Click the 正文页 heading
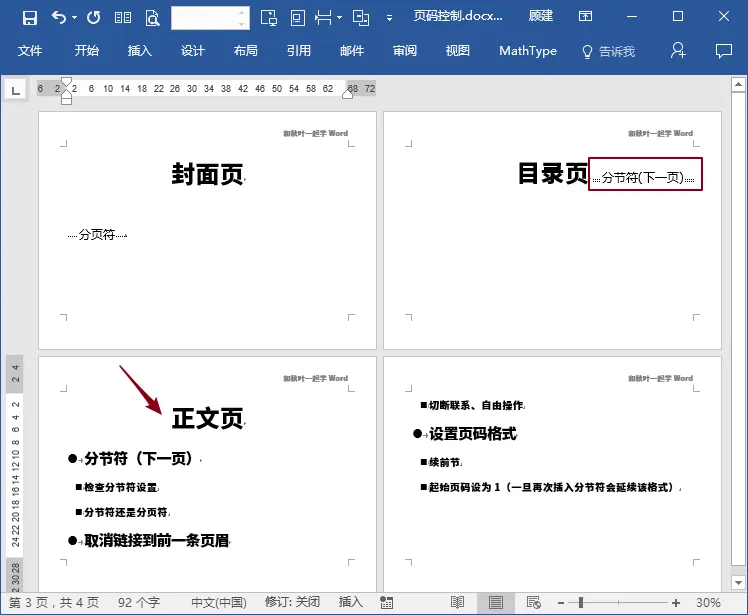Screen dimensions: 748x615 [208, 418]
